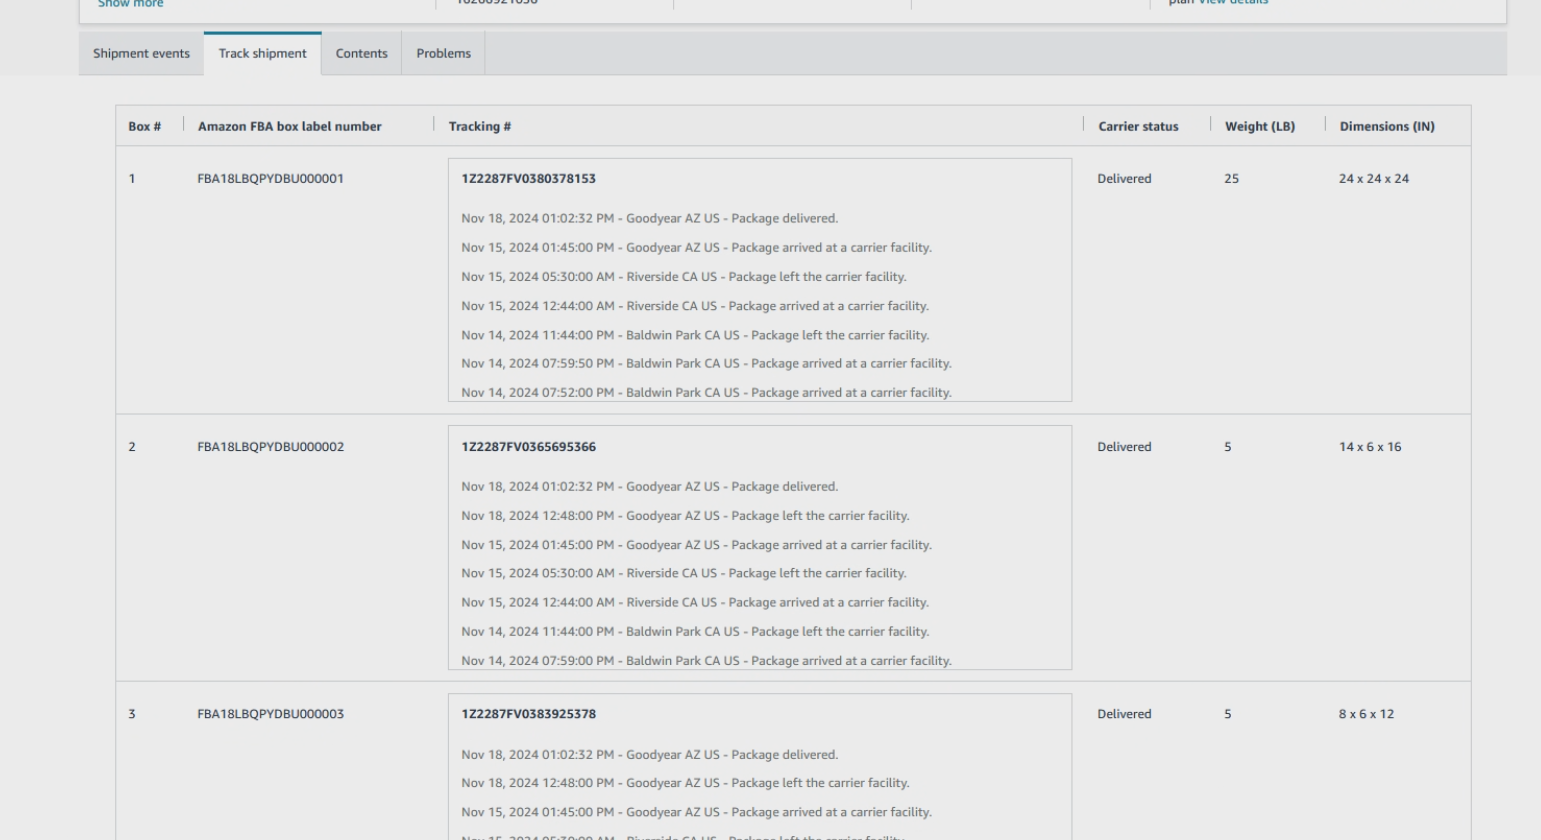This screenshot has height=840, width=1541.
Task: Click box 2 Baldwin Park arrived 07:59:00 PM
Action: tap(706, 661)
